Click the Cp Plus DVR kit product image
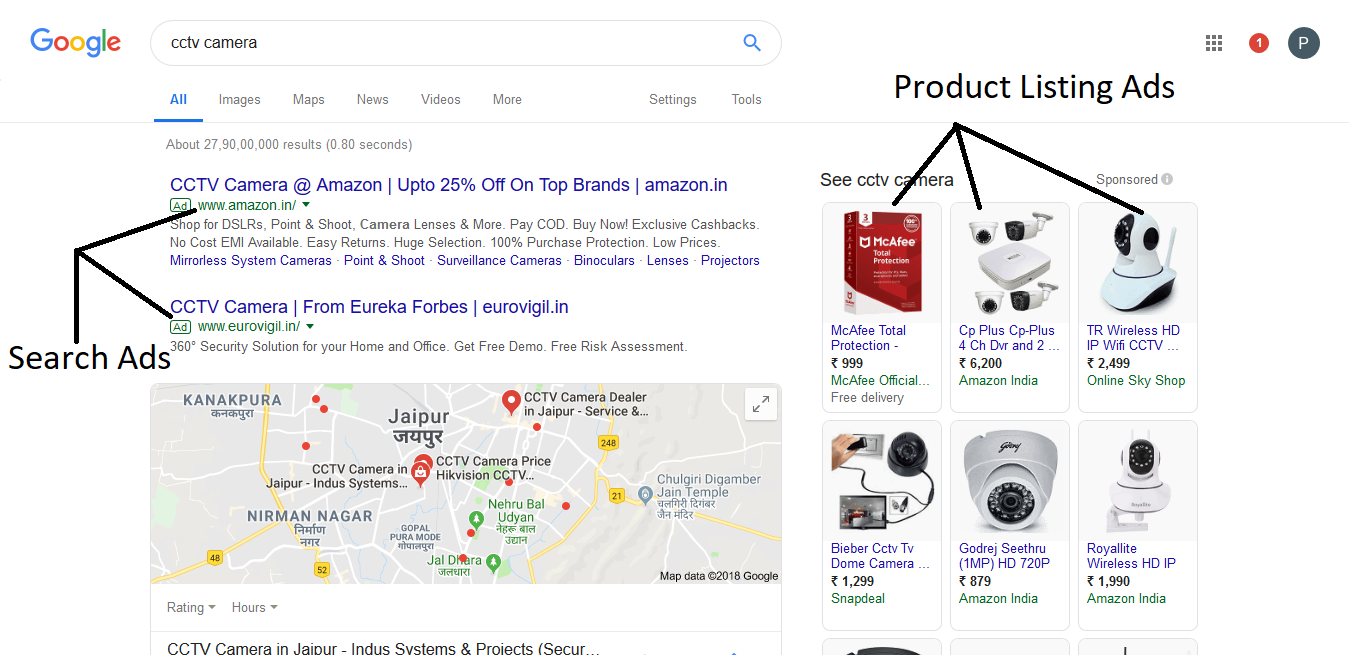The height and width of the screenshot is (655, 1349). 1009,262
